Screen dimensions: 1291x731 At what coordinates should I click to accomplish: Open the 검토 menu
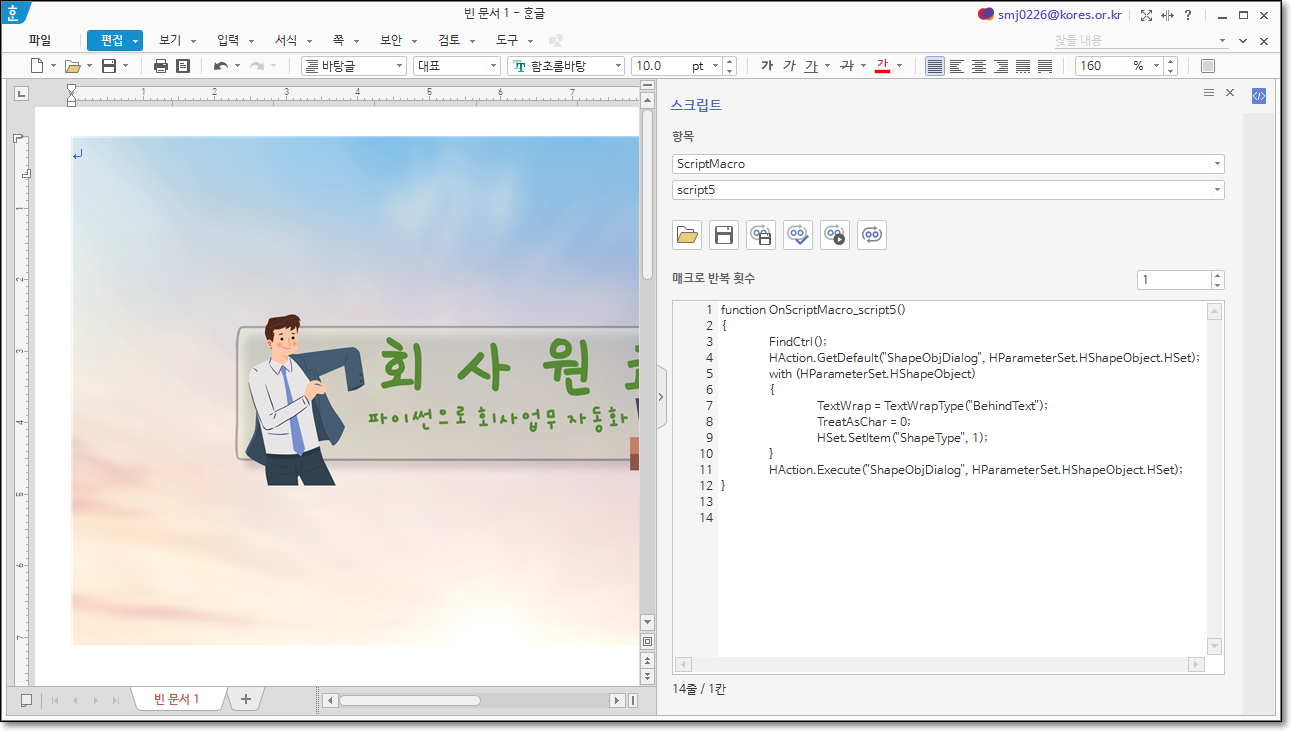coord(449,40)
